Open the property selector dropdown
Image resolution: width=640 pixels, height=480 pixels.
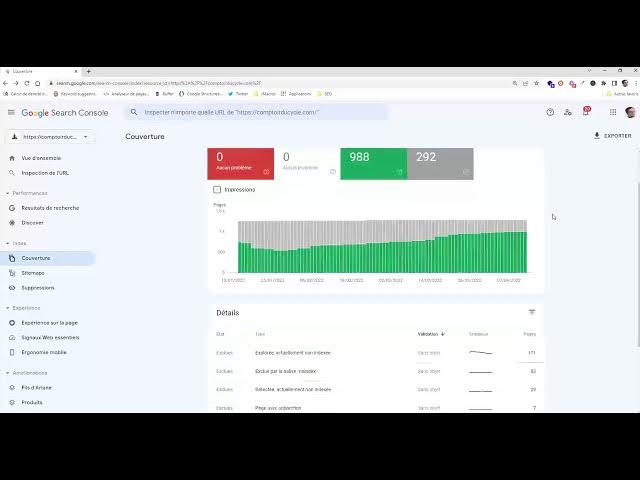click(50, 137)
